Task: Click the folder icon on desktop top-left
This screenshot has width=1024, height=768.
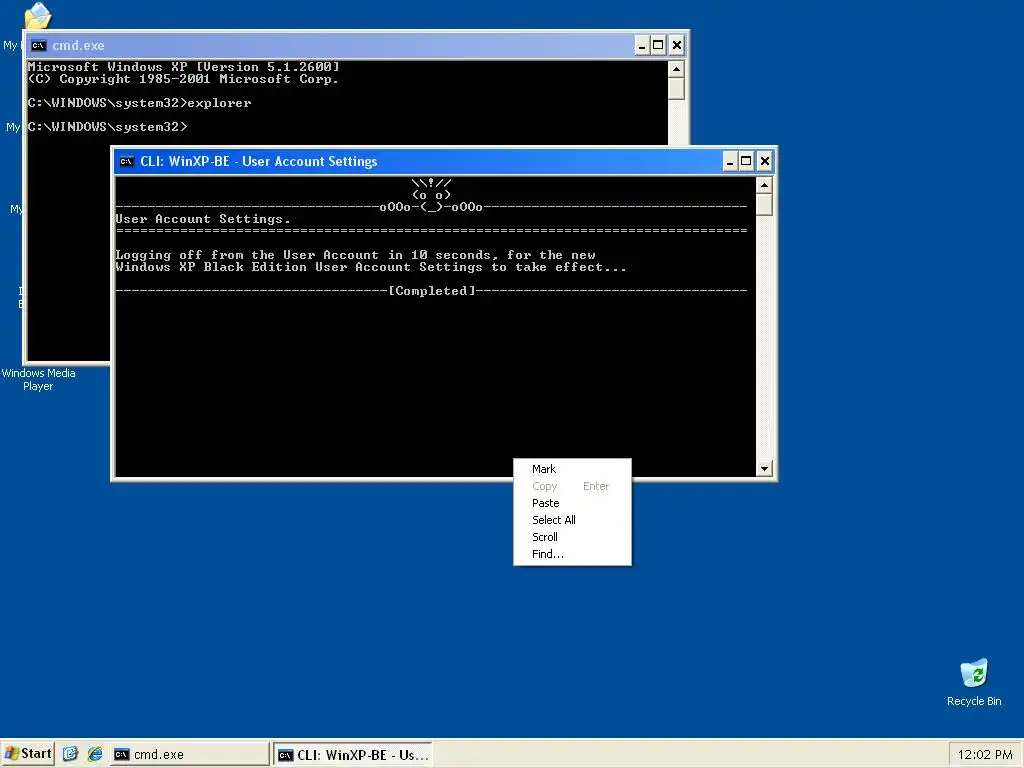Action: 38,16
